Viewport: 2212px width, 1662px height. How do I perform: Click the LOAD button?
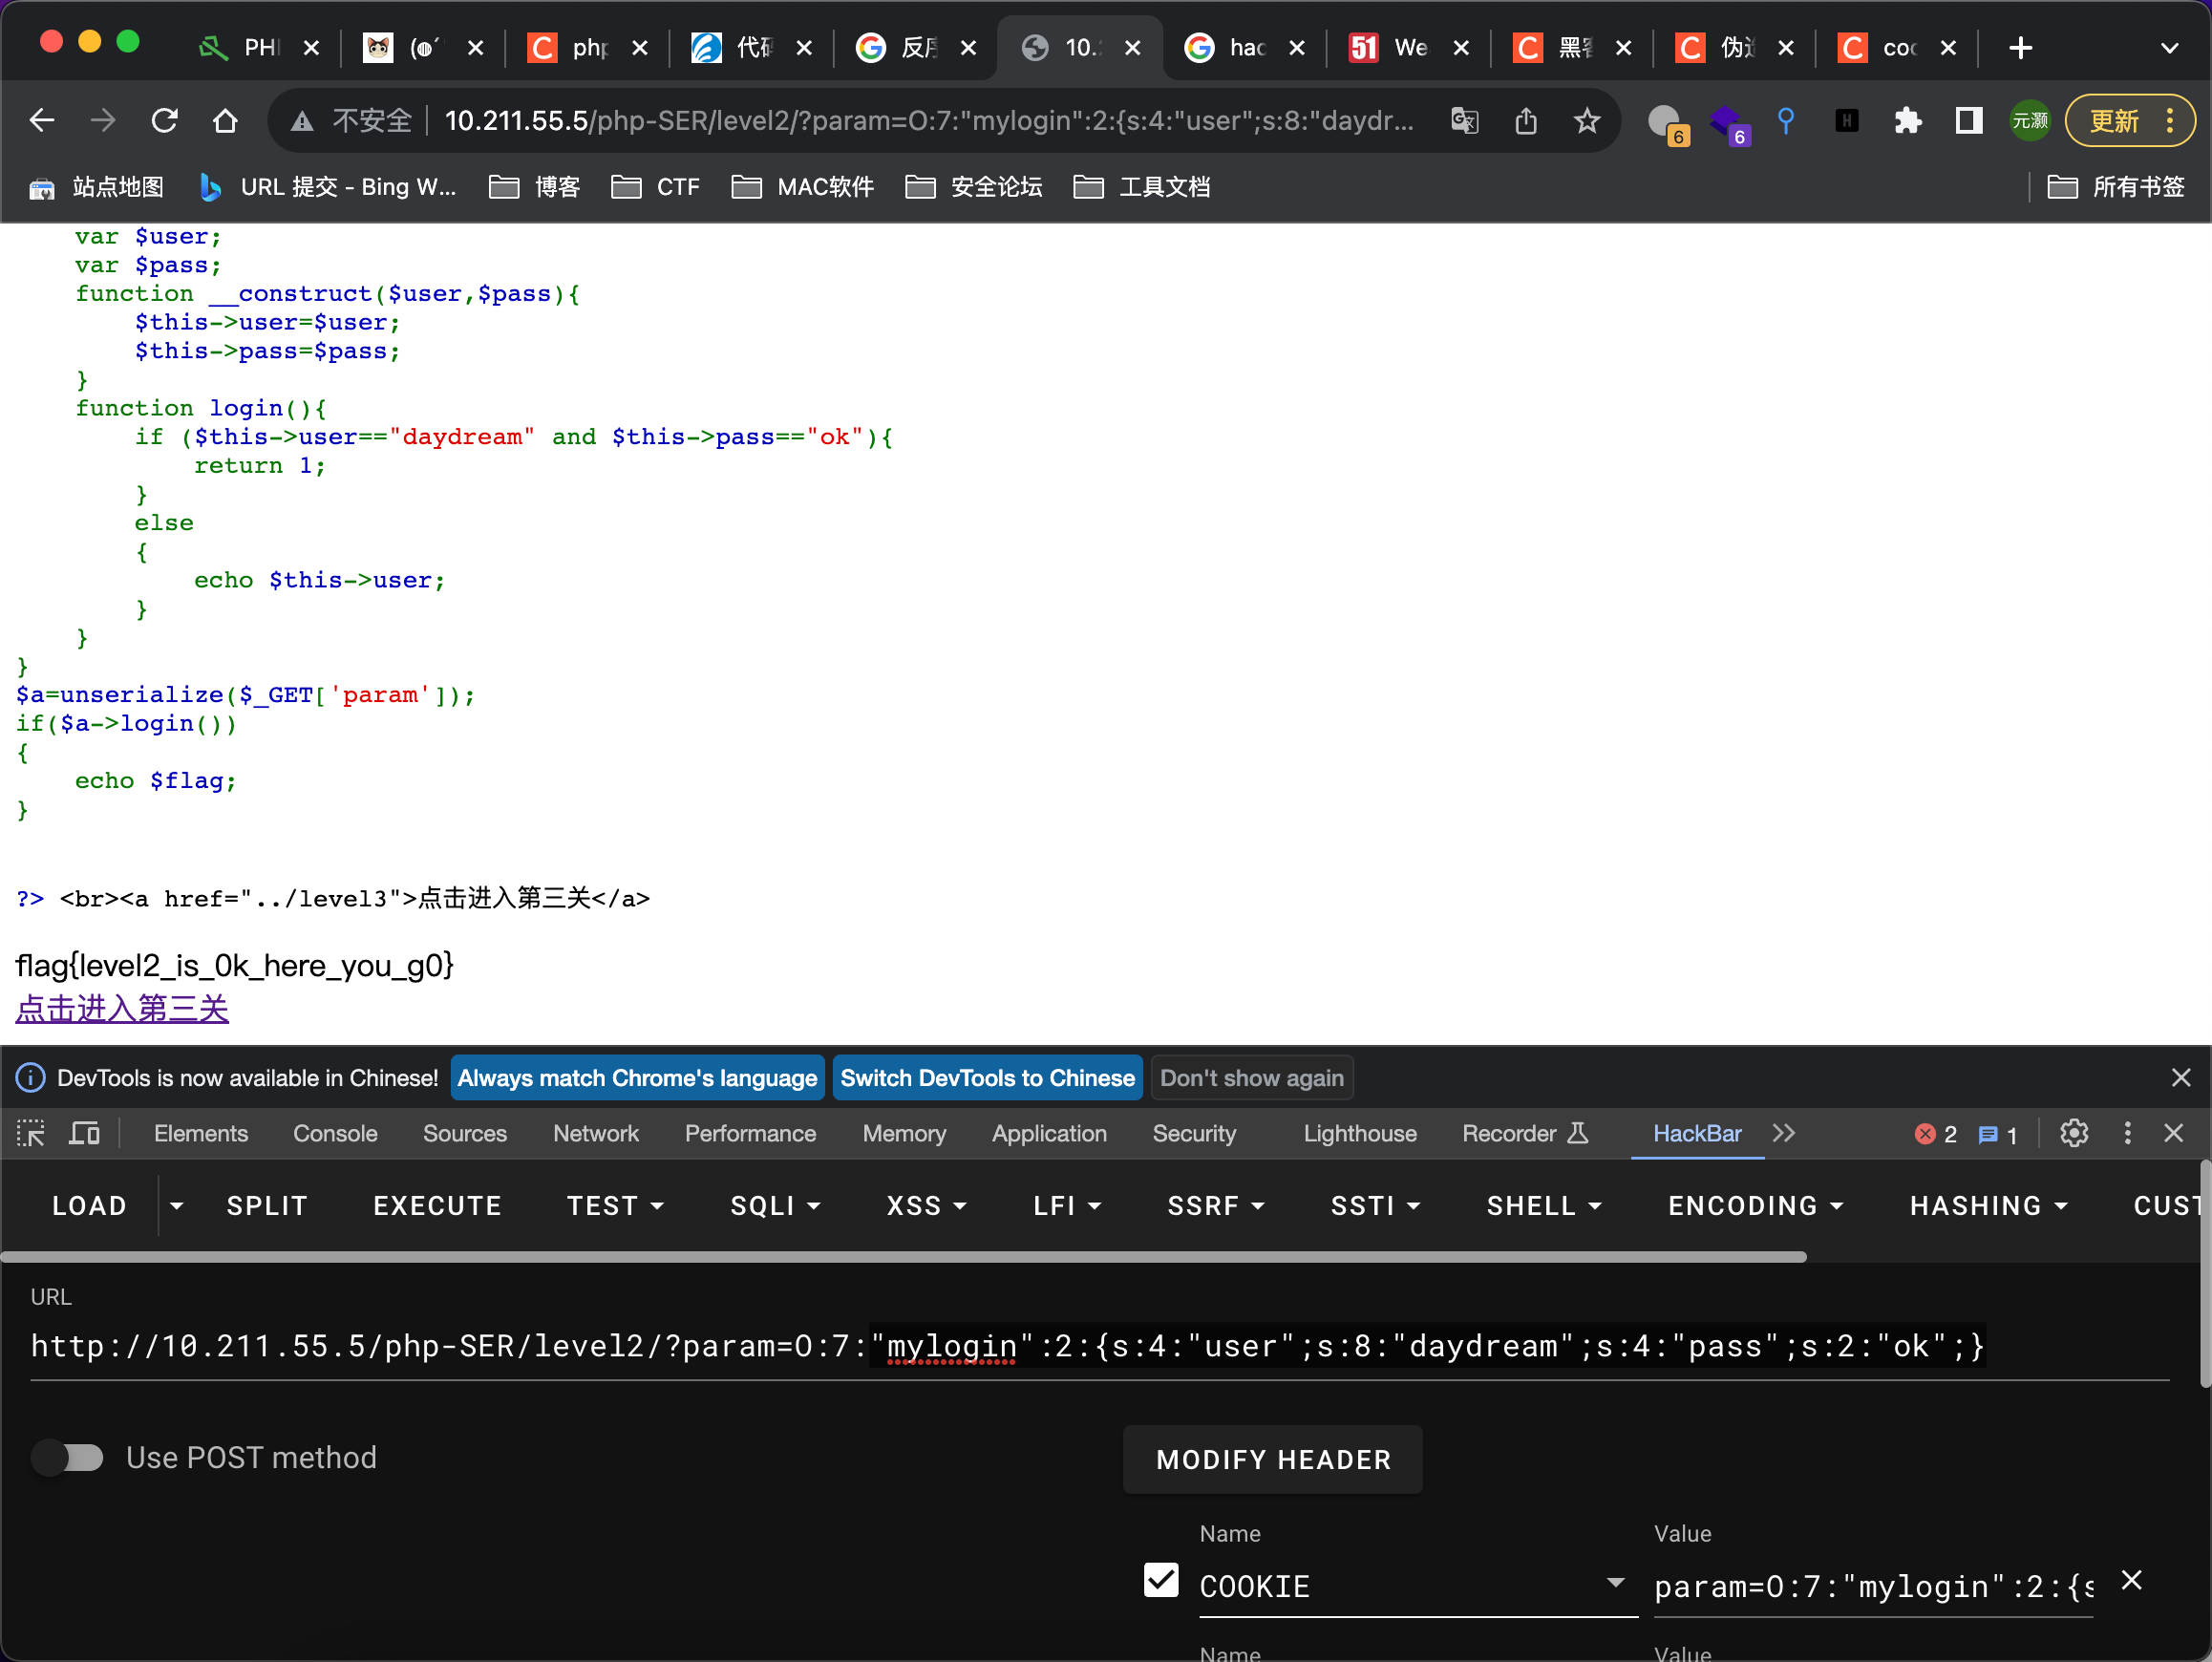89,1206
